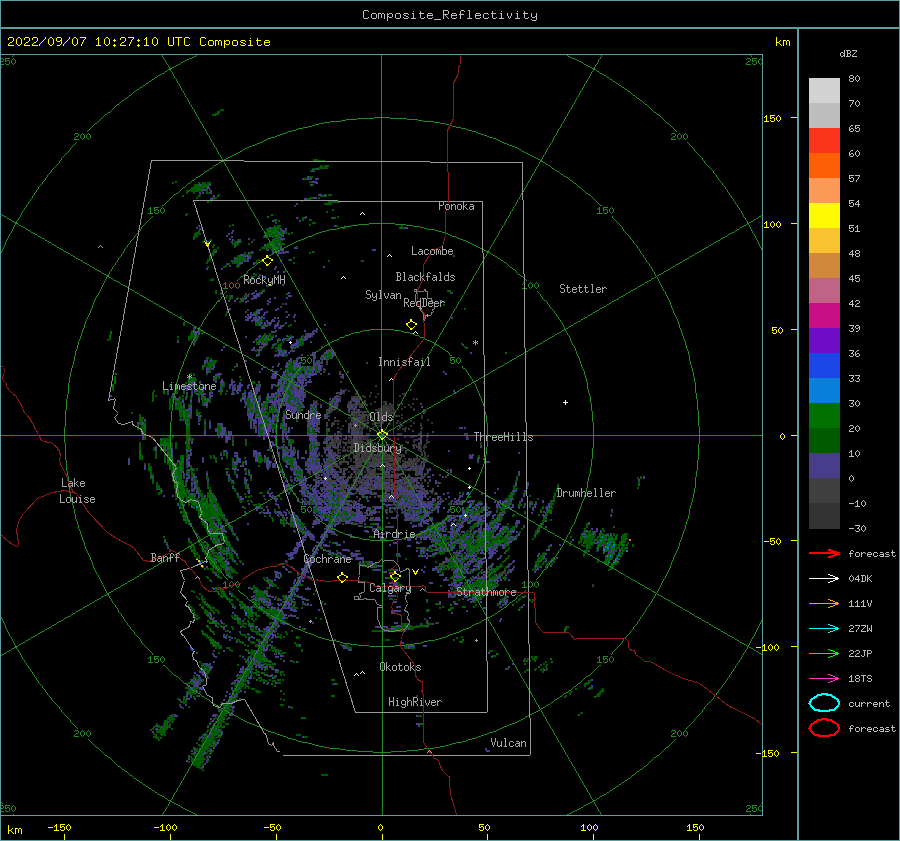Click the RockyMH label
The height and width of the screenshot is (841, 900).
coord(264,280)
